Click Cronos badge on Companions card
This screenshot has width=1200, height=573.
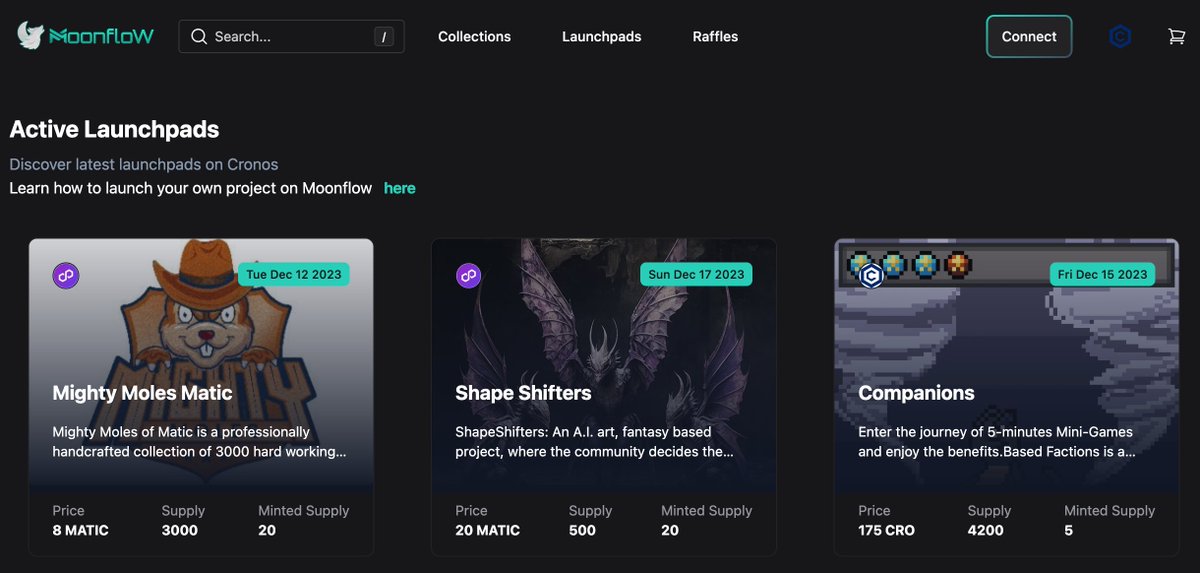(x=870, y=275)
